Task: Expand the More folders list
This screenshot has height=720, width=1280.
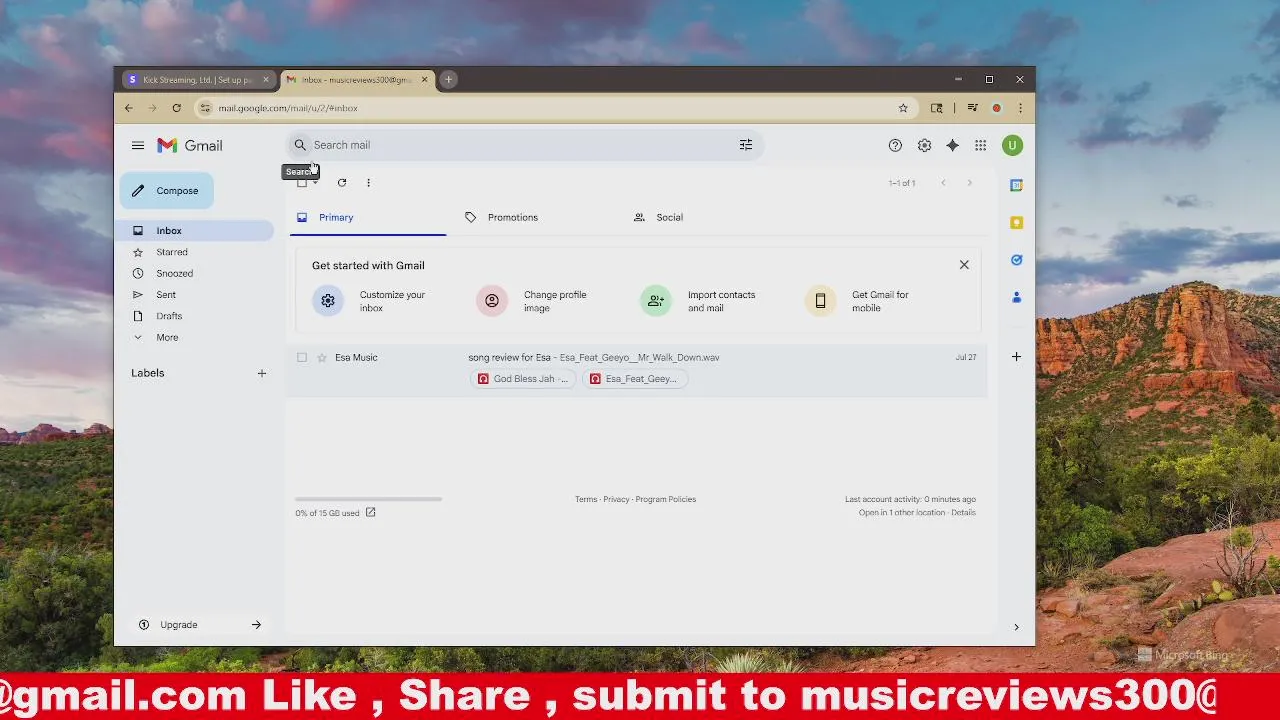Action: [x=167, y=338]
